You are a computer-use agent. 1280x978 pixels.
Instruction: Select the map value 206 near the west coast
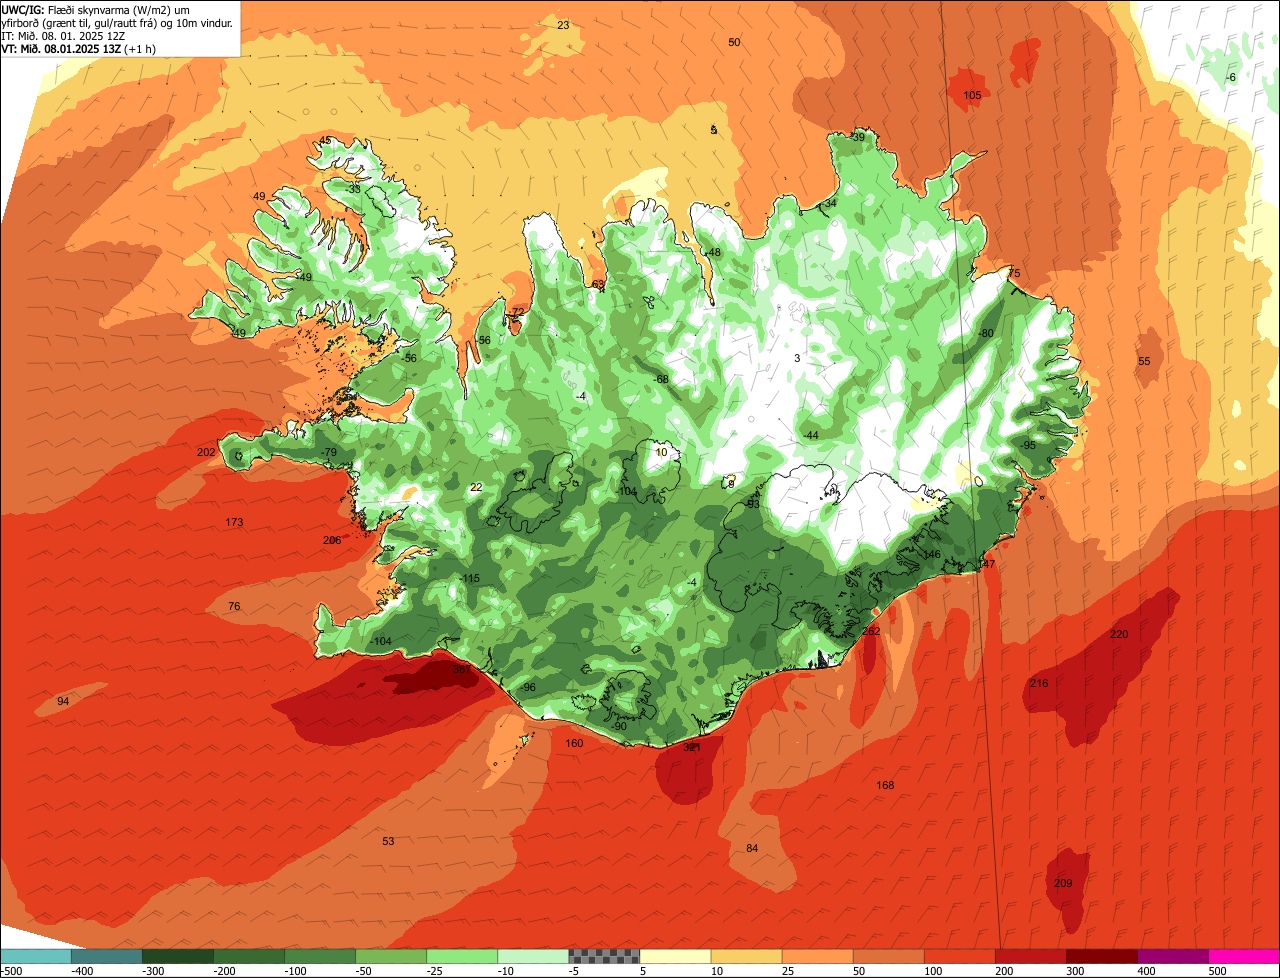pyautogui.click(x=332, y=540)
